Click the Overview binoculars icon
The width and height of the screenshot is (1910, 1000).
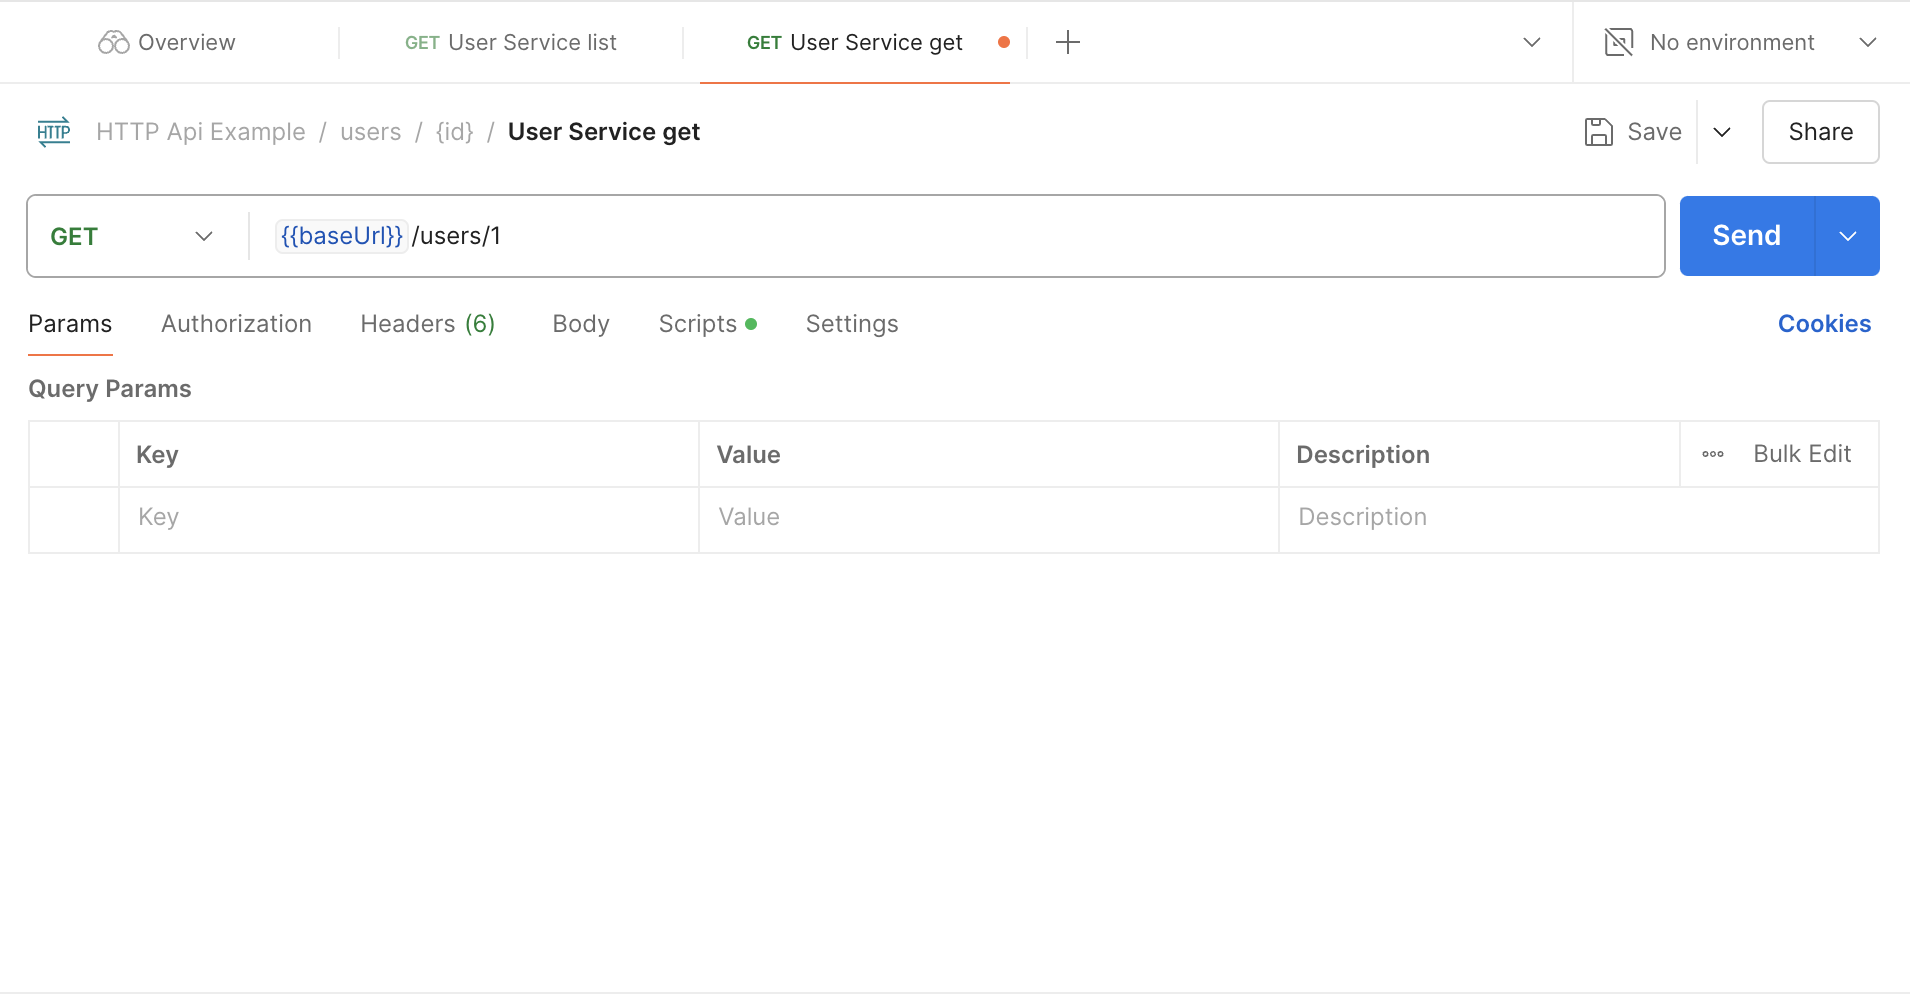point(113,42)
